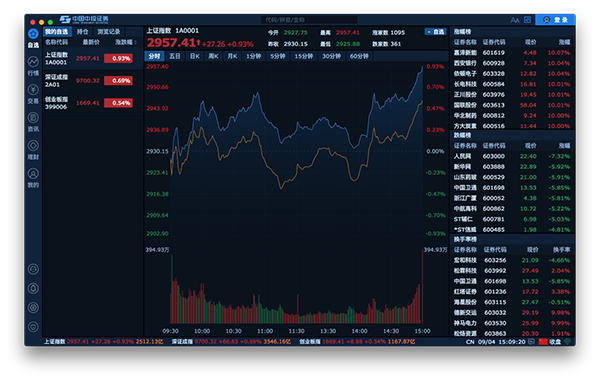This screenshot has height=381, width=600.
Task: Click the bottom-most circular sidebar icon
Action: click(33, 327)
